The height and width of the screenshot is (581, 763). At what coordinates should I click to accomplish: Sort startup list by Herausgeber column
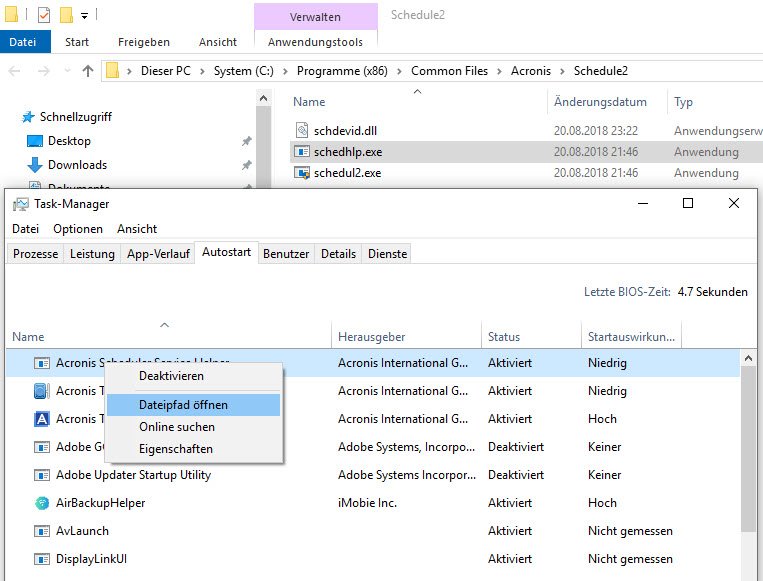tap(406, 336)
